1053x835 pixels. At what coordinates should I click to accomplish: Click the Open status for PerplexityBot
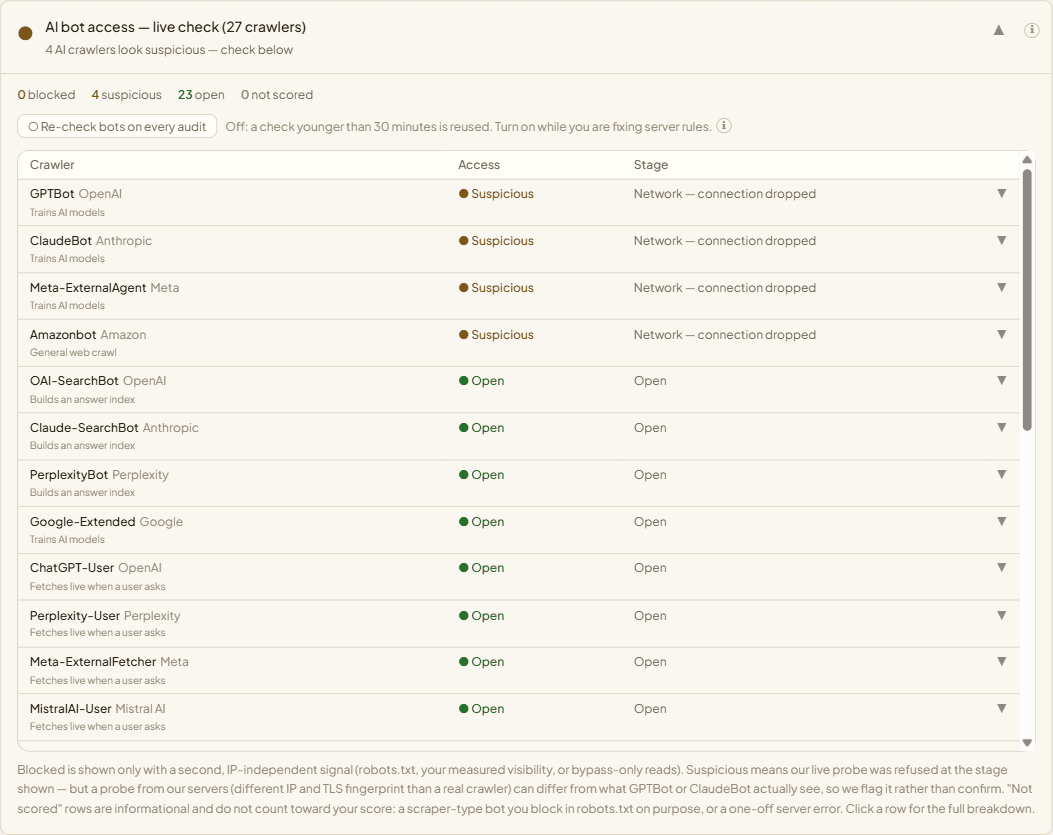click(482, 474)
